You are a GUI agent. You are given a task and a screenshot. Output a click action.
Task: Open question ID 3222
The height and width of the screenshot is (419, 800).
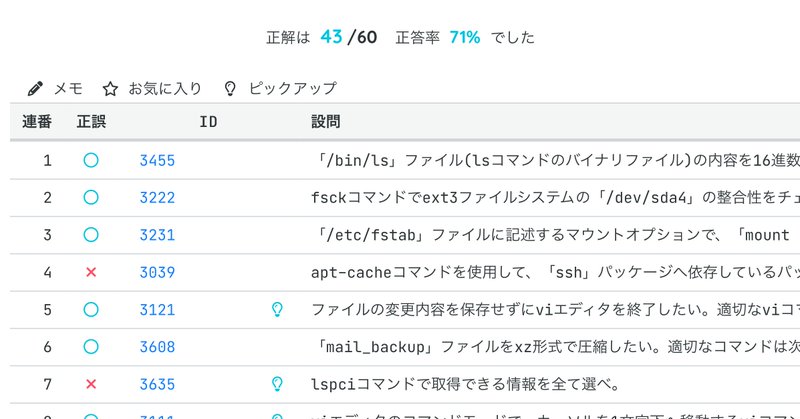(157, 198)
